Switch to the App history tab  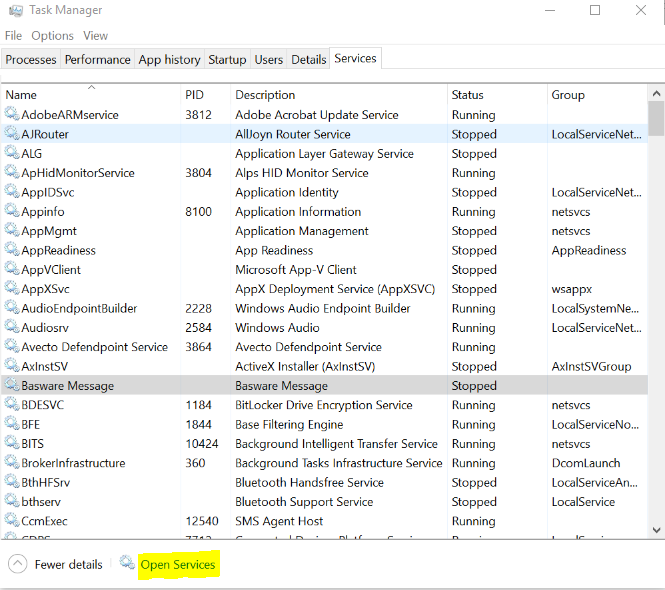pyautogui.click(x=169, y=59)
